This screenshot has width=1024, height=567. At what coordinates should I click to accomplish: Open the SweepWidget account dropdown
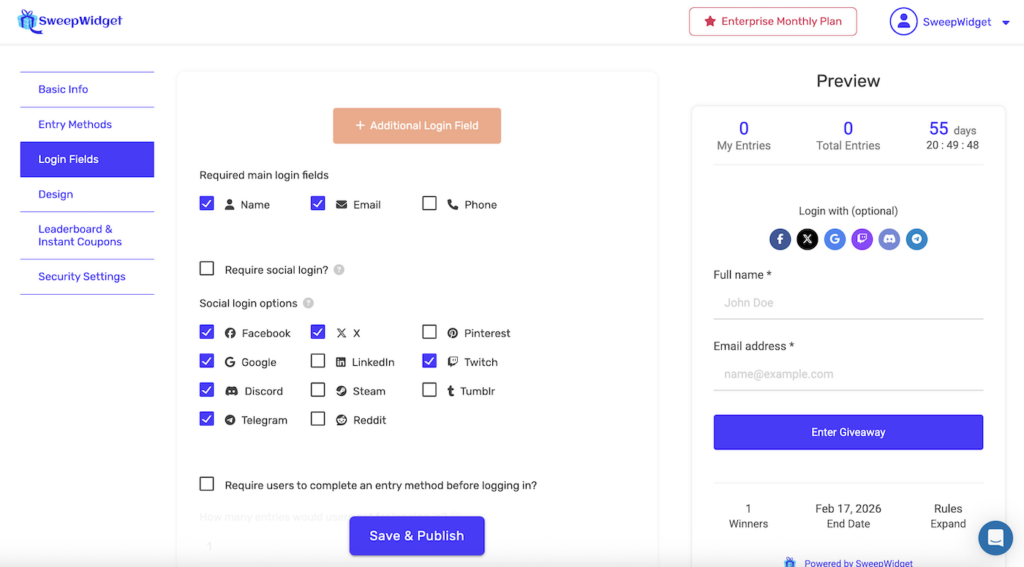pyautogui.click(x=950, y=22)
